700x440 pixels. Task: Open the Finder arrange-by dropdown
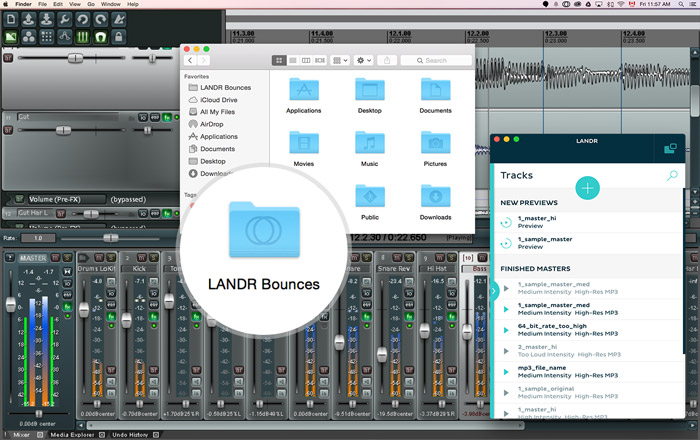340,60
